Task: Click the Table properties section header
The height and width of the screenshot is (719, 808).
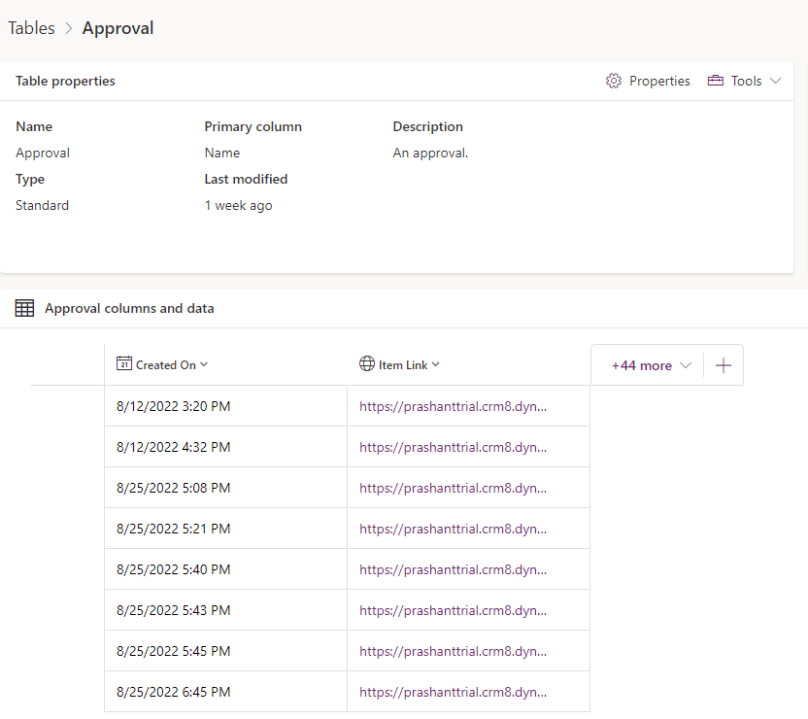Action: [65, 81]
